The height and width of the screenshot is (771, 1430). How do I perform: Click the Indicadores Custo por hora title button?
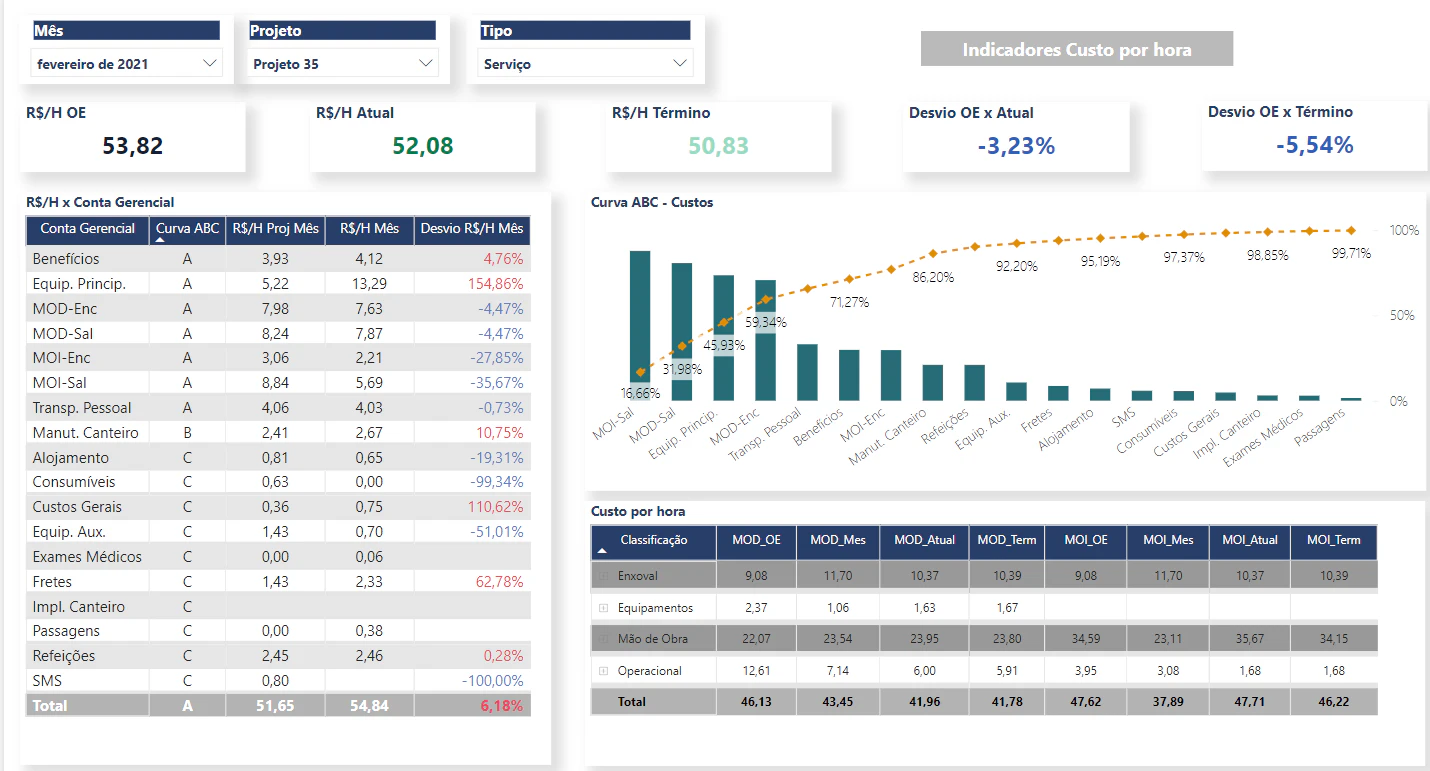click(1077, 49)
